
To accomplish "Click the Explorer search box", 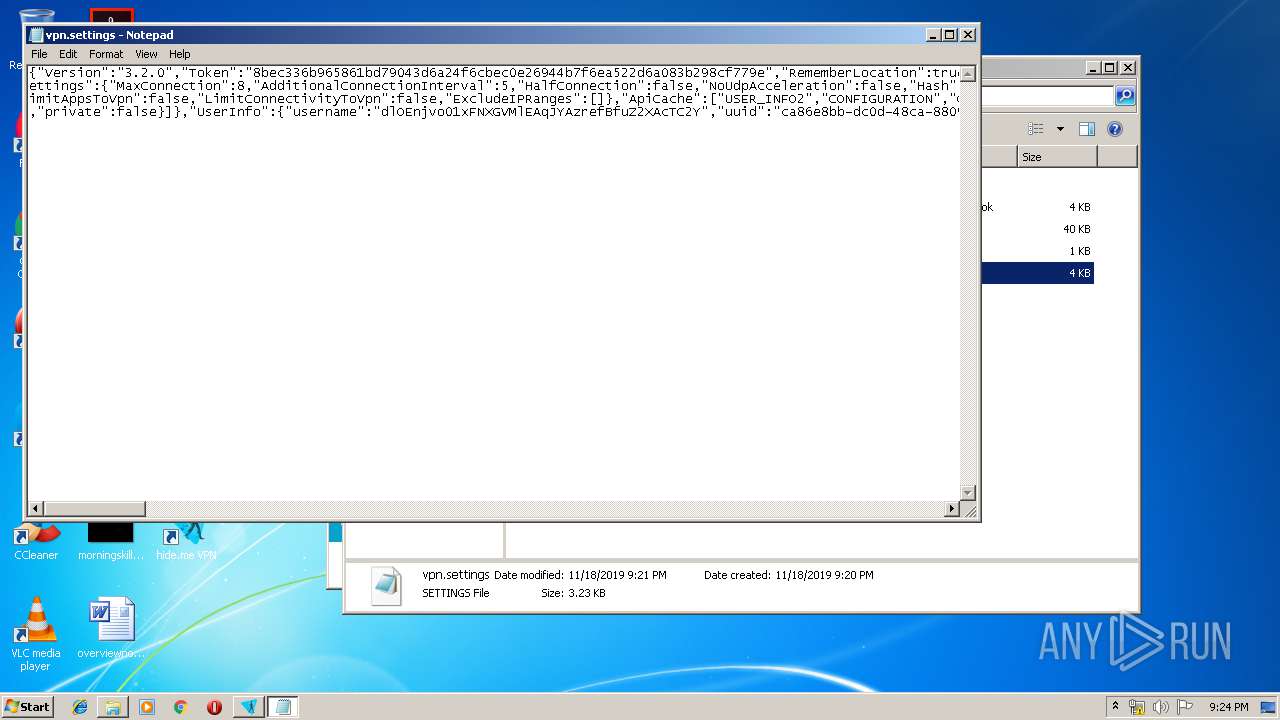I will 1047,96.
